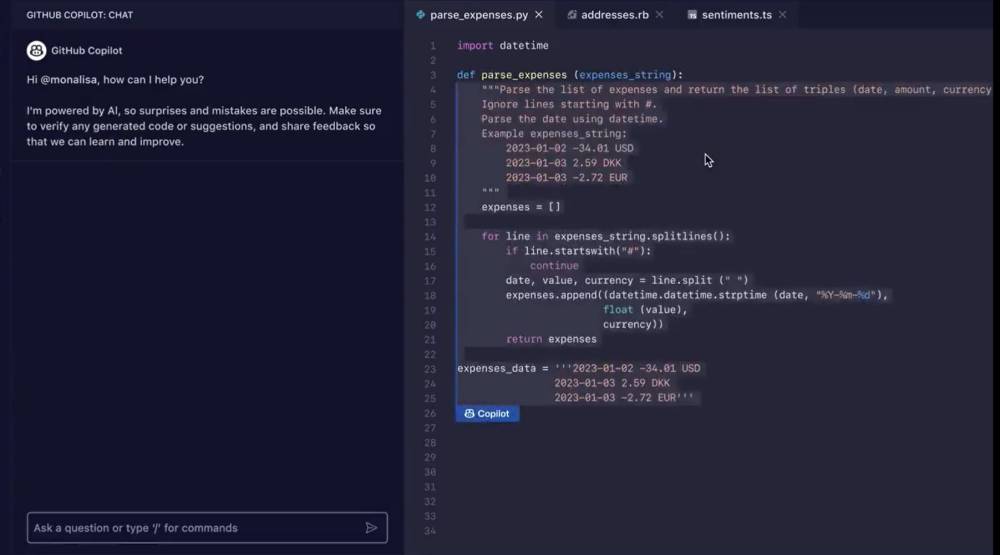Click the TypeScript icon on sentiments.ts tab
The height and width of the screenshot is (555, 1000).
pos(692,15)
